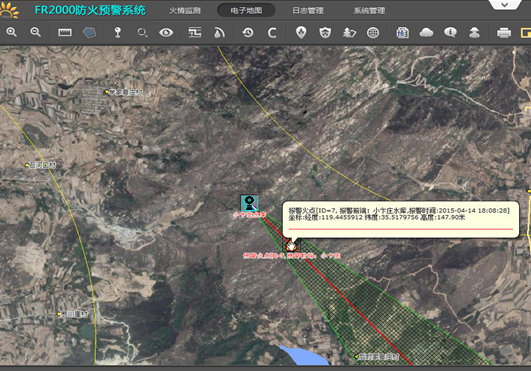
Task: Toggle the eye visibility icon
Action: [x=166, y=32]
